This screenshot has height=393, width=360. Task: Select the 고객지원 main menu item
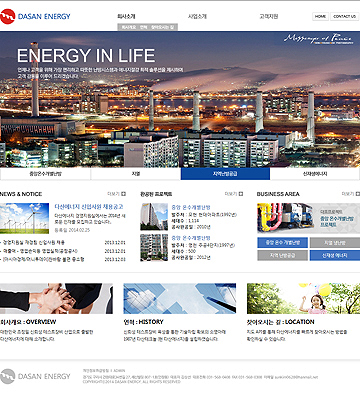pos(269,16)
